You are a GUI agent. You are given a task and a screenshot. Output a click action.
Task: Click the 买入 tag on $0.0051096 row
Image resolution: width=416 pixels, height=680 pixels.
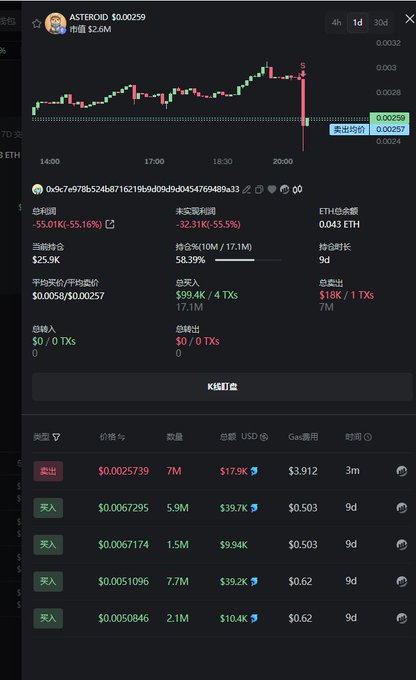click(x=48, y=582)
